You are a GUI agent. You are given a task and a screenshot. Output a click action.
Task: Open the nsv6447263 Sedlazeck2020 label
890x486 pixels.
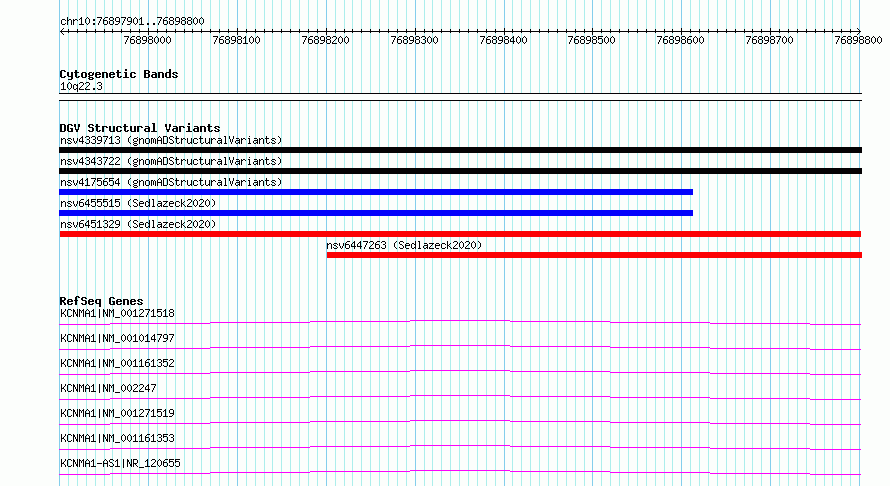click(x=404, y=245)
